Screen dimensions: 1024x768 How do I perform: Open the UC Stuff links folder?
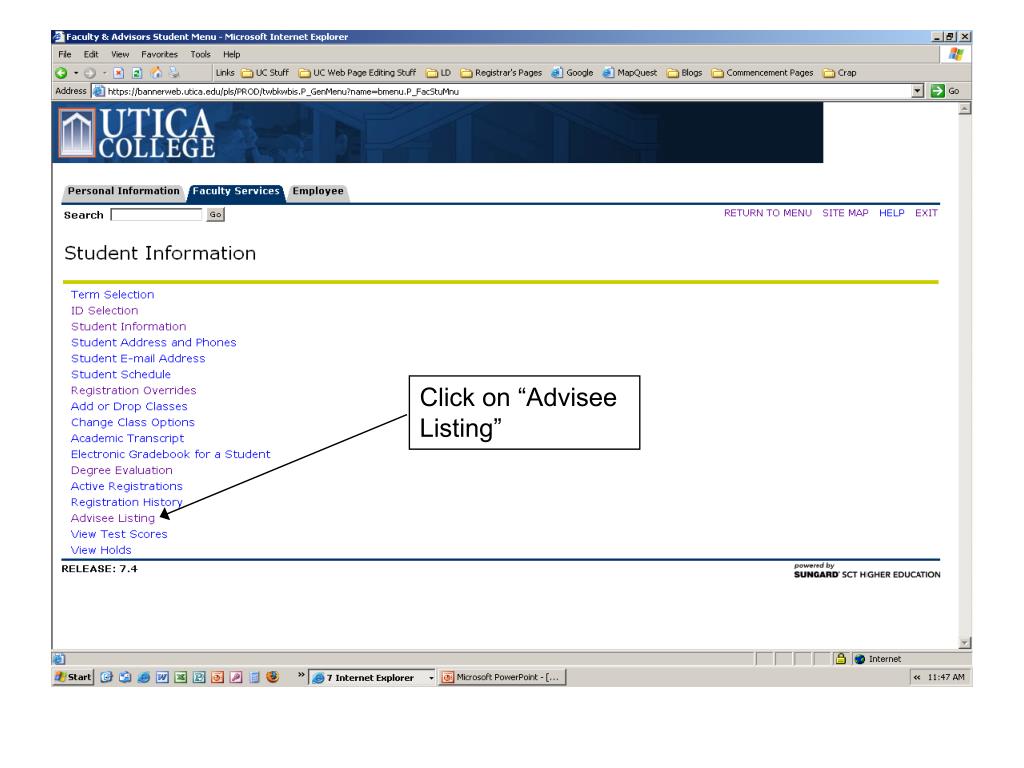coord(265,73)
